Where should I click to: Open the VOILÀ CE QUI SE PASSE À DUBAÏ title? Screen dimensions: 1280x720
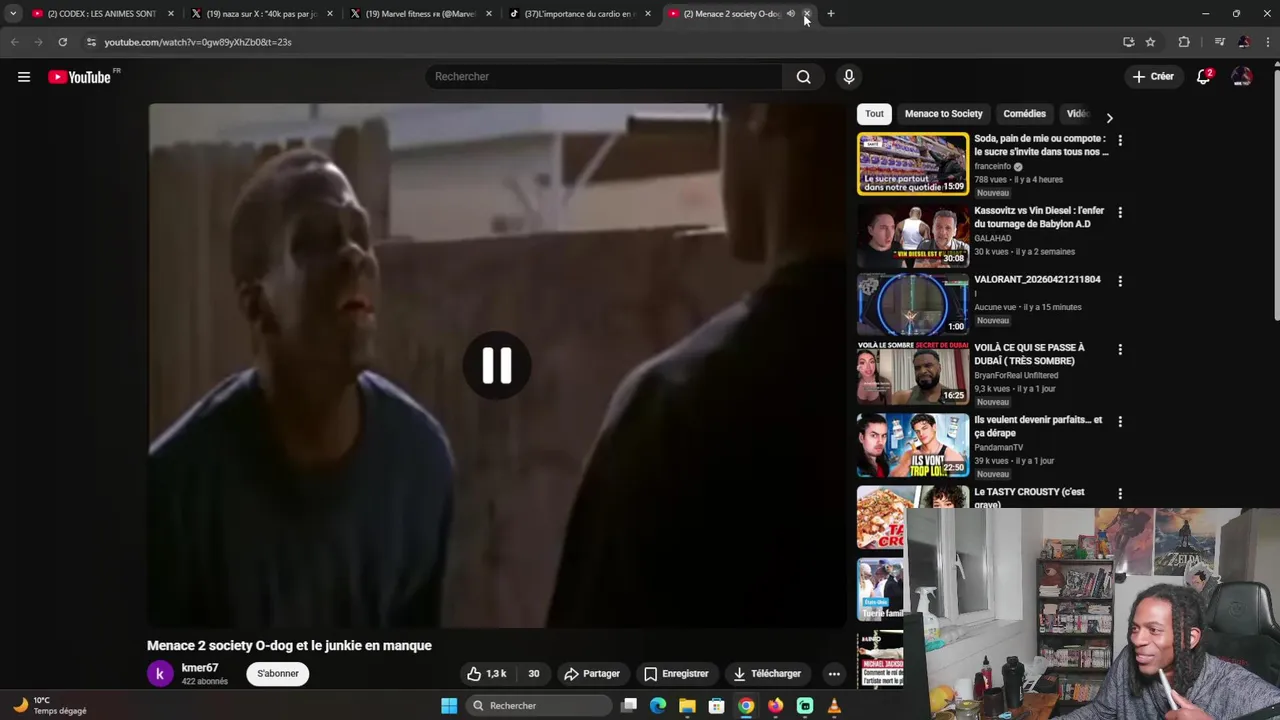point(1029,354)
